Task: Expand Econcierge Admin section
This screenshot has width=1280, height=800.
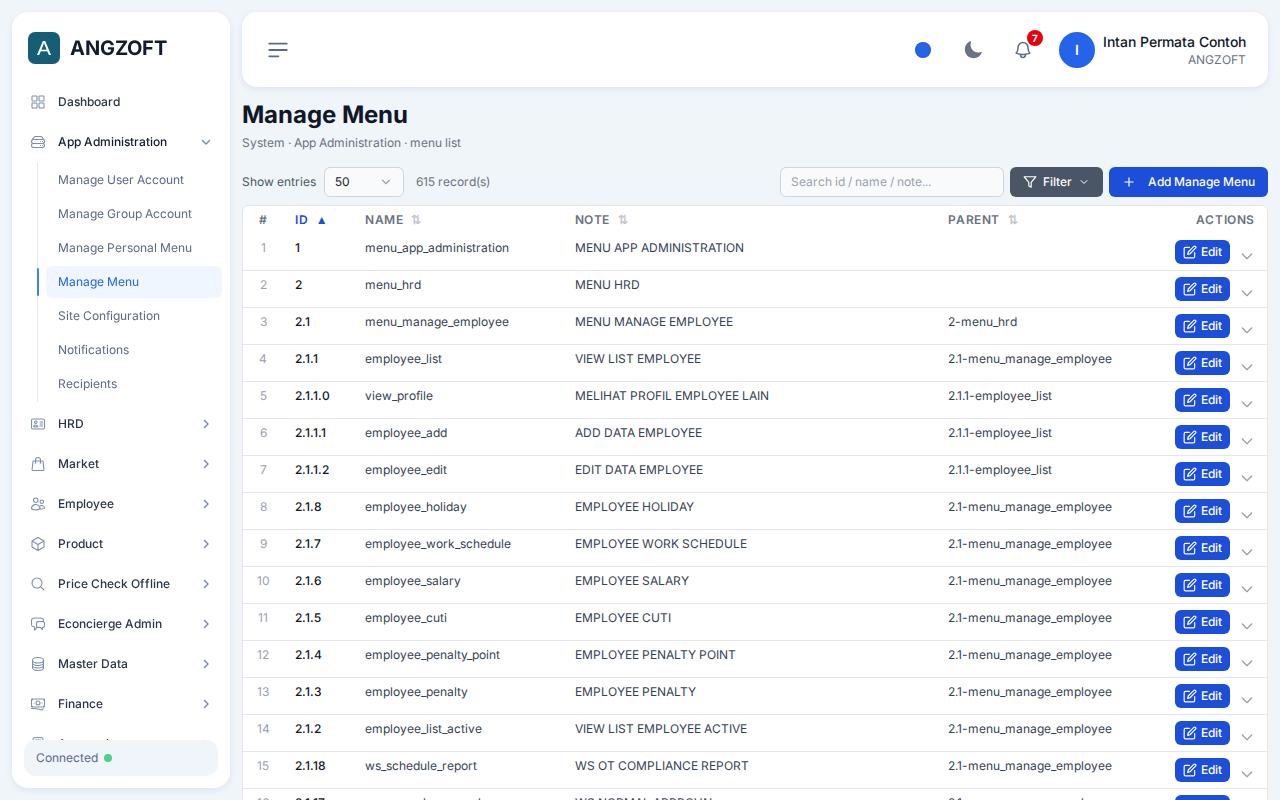Action: click(121, 624)
